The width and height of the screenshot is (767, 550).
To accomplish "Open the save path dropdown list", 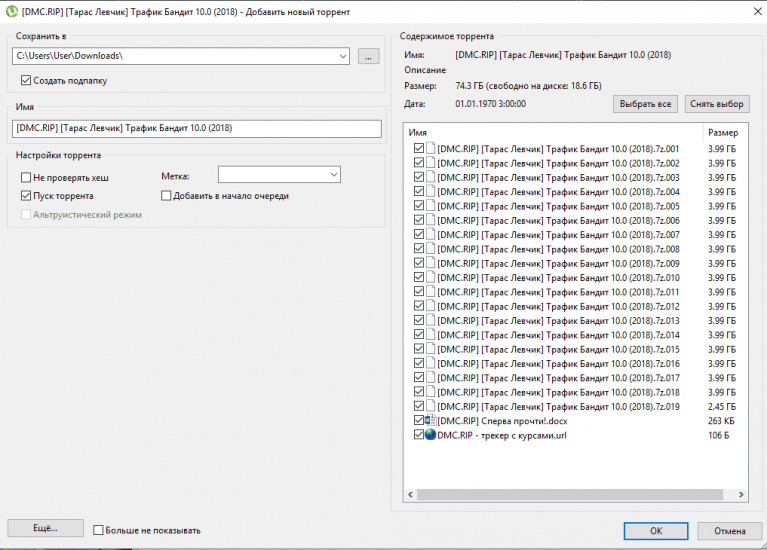I will click(x=342, y=56).
